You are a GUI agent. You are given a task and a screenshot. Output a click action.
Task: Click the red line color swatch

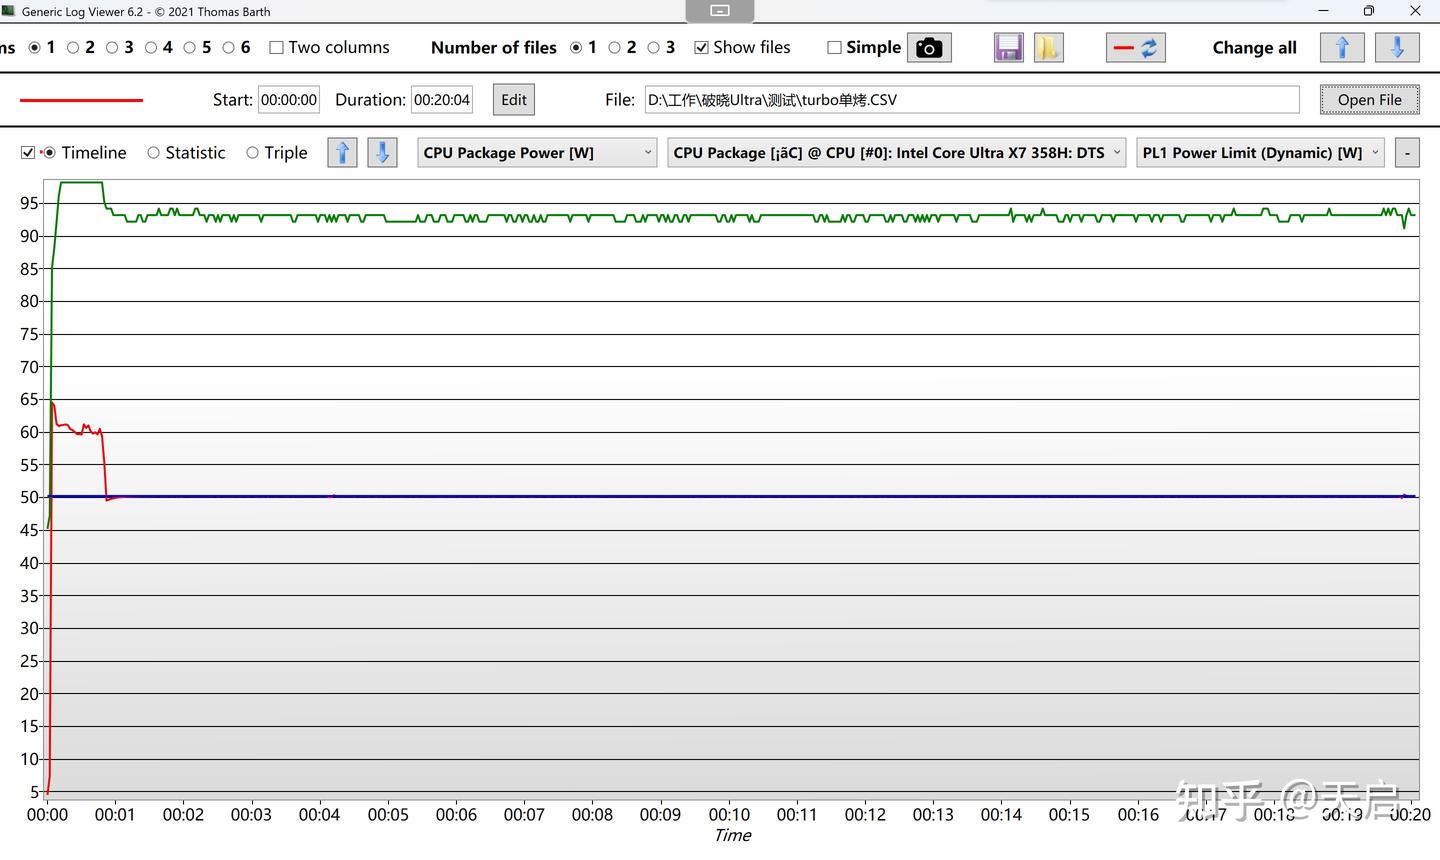[x=82, y=100]
